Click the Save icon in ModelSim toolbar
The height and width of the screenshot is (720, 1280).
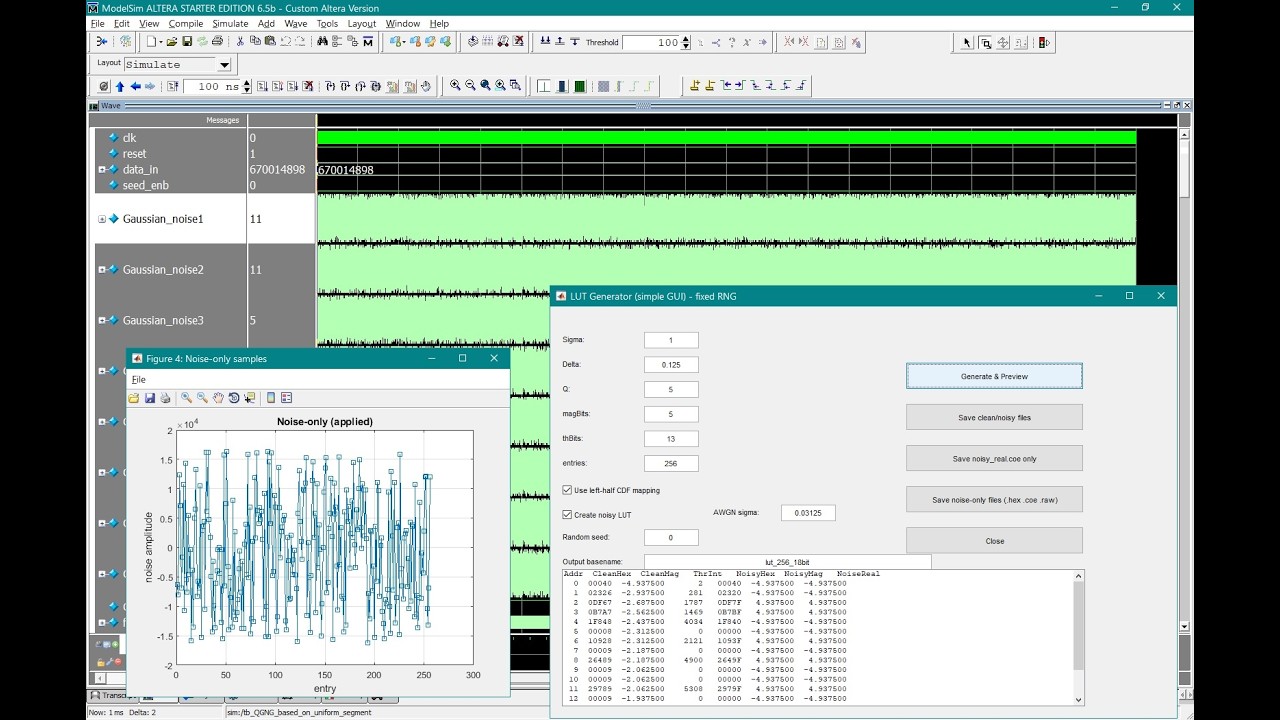coord(187,42)
